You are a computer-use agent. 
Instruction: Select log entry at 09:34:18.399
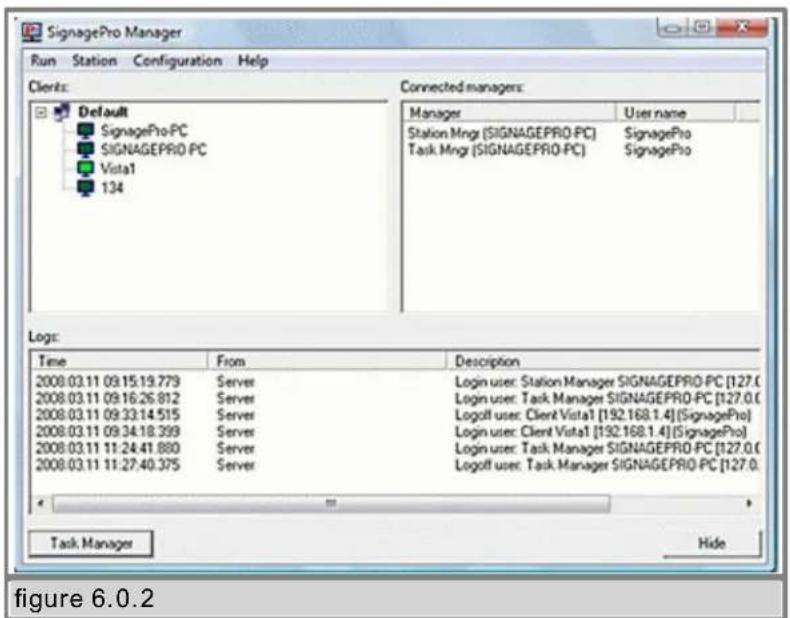click(x=397, y=432)
